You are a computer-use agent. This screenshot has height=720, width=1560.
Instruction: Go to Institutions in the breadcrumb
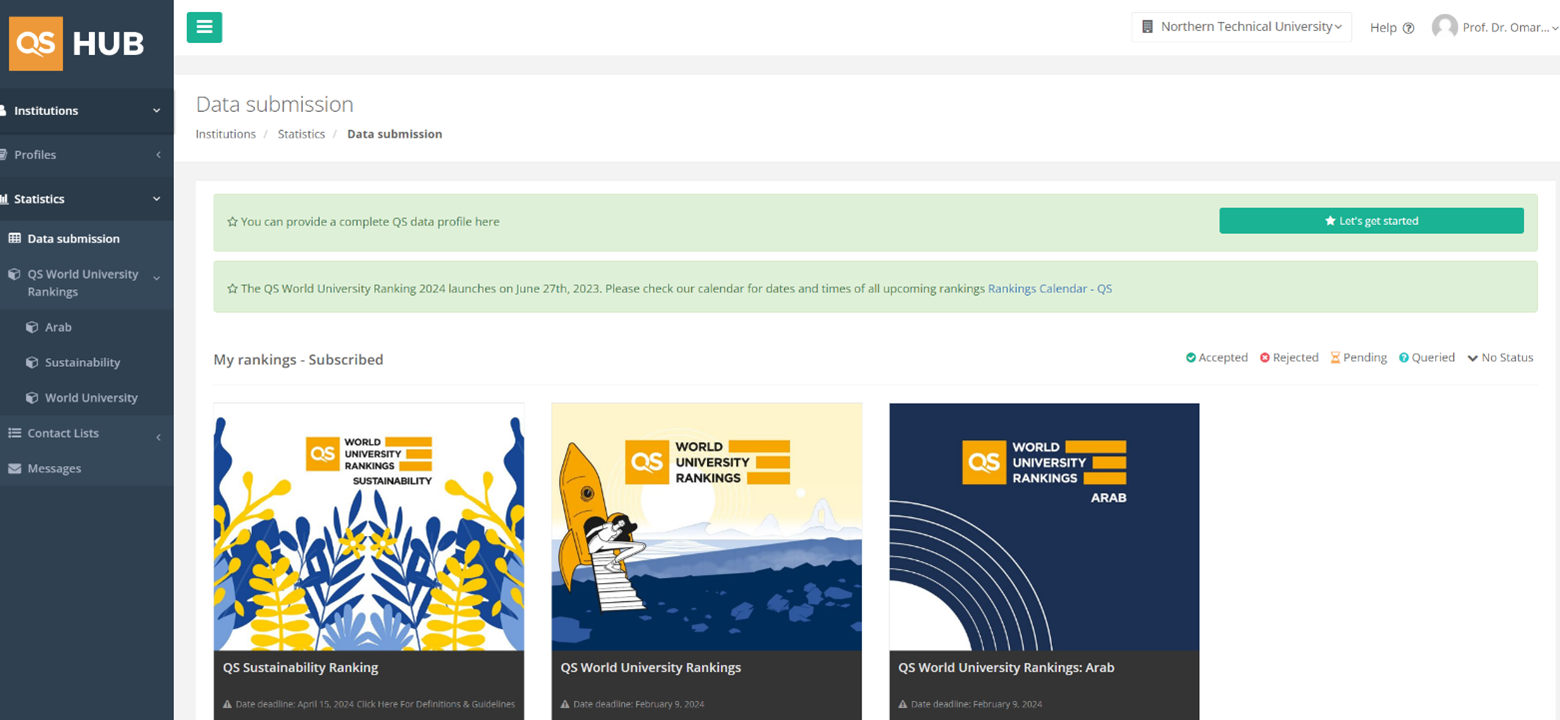click(x=225, y=134)
